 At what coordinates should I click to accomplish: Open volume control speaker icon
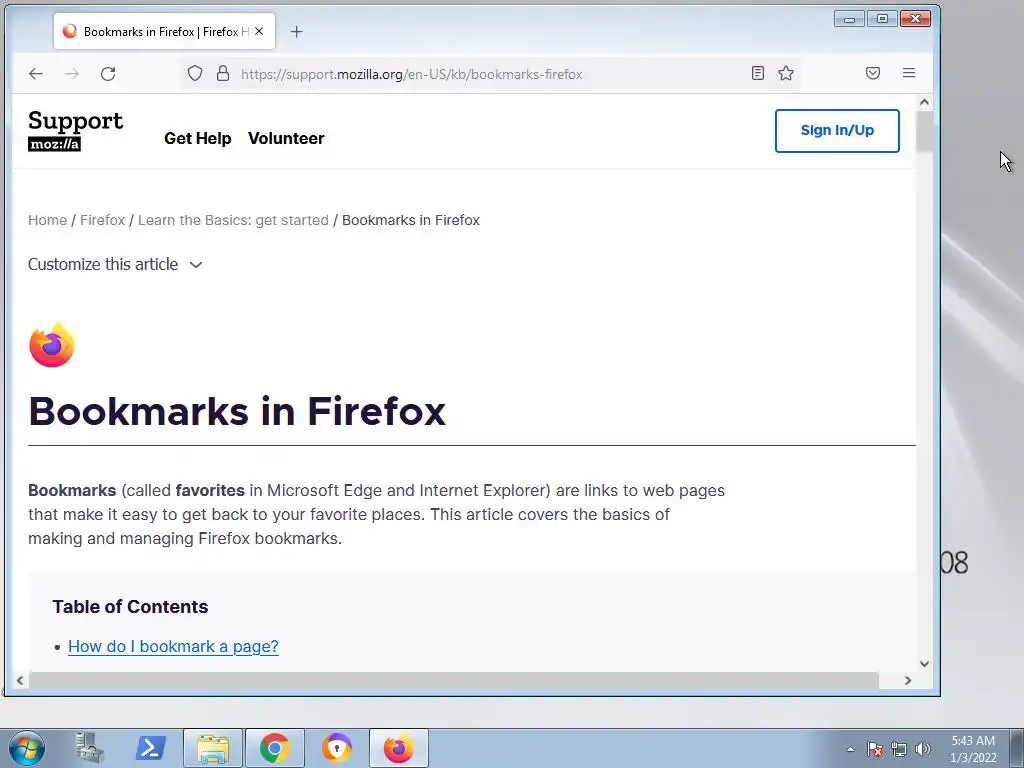(x=923, y=749)
